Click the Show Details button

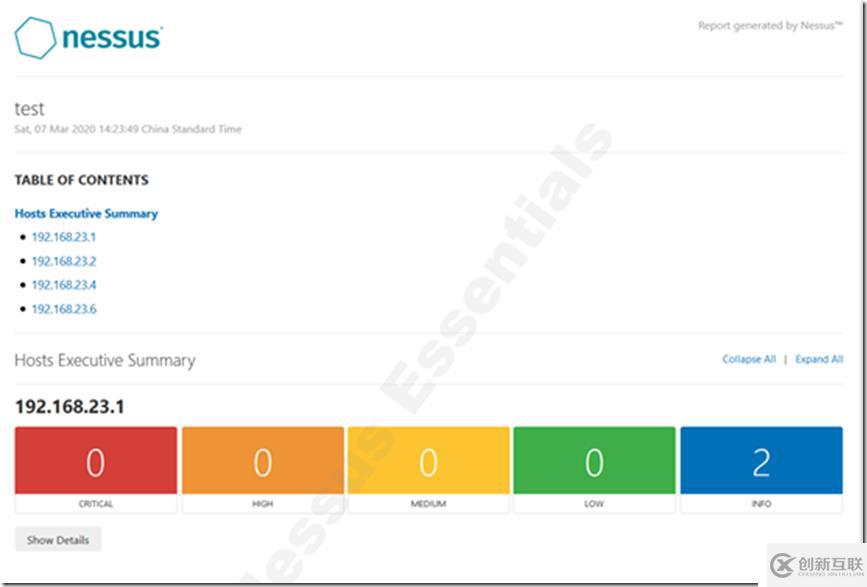(58, 539)
